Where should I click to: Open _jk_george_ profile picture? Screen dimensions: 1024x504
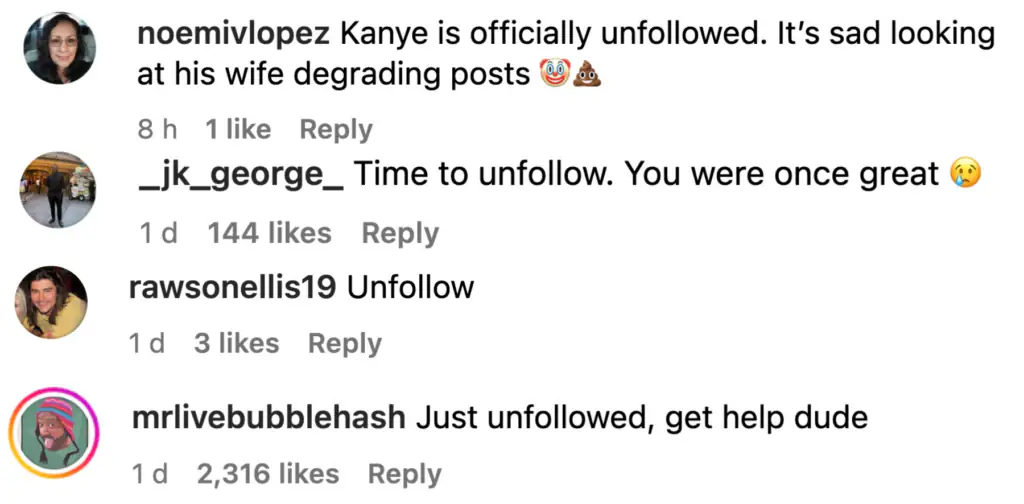[x=57, y=190]
